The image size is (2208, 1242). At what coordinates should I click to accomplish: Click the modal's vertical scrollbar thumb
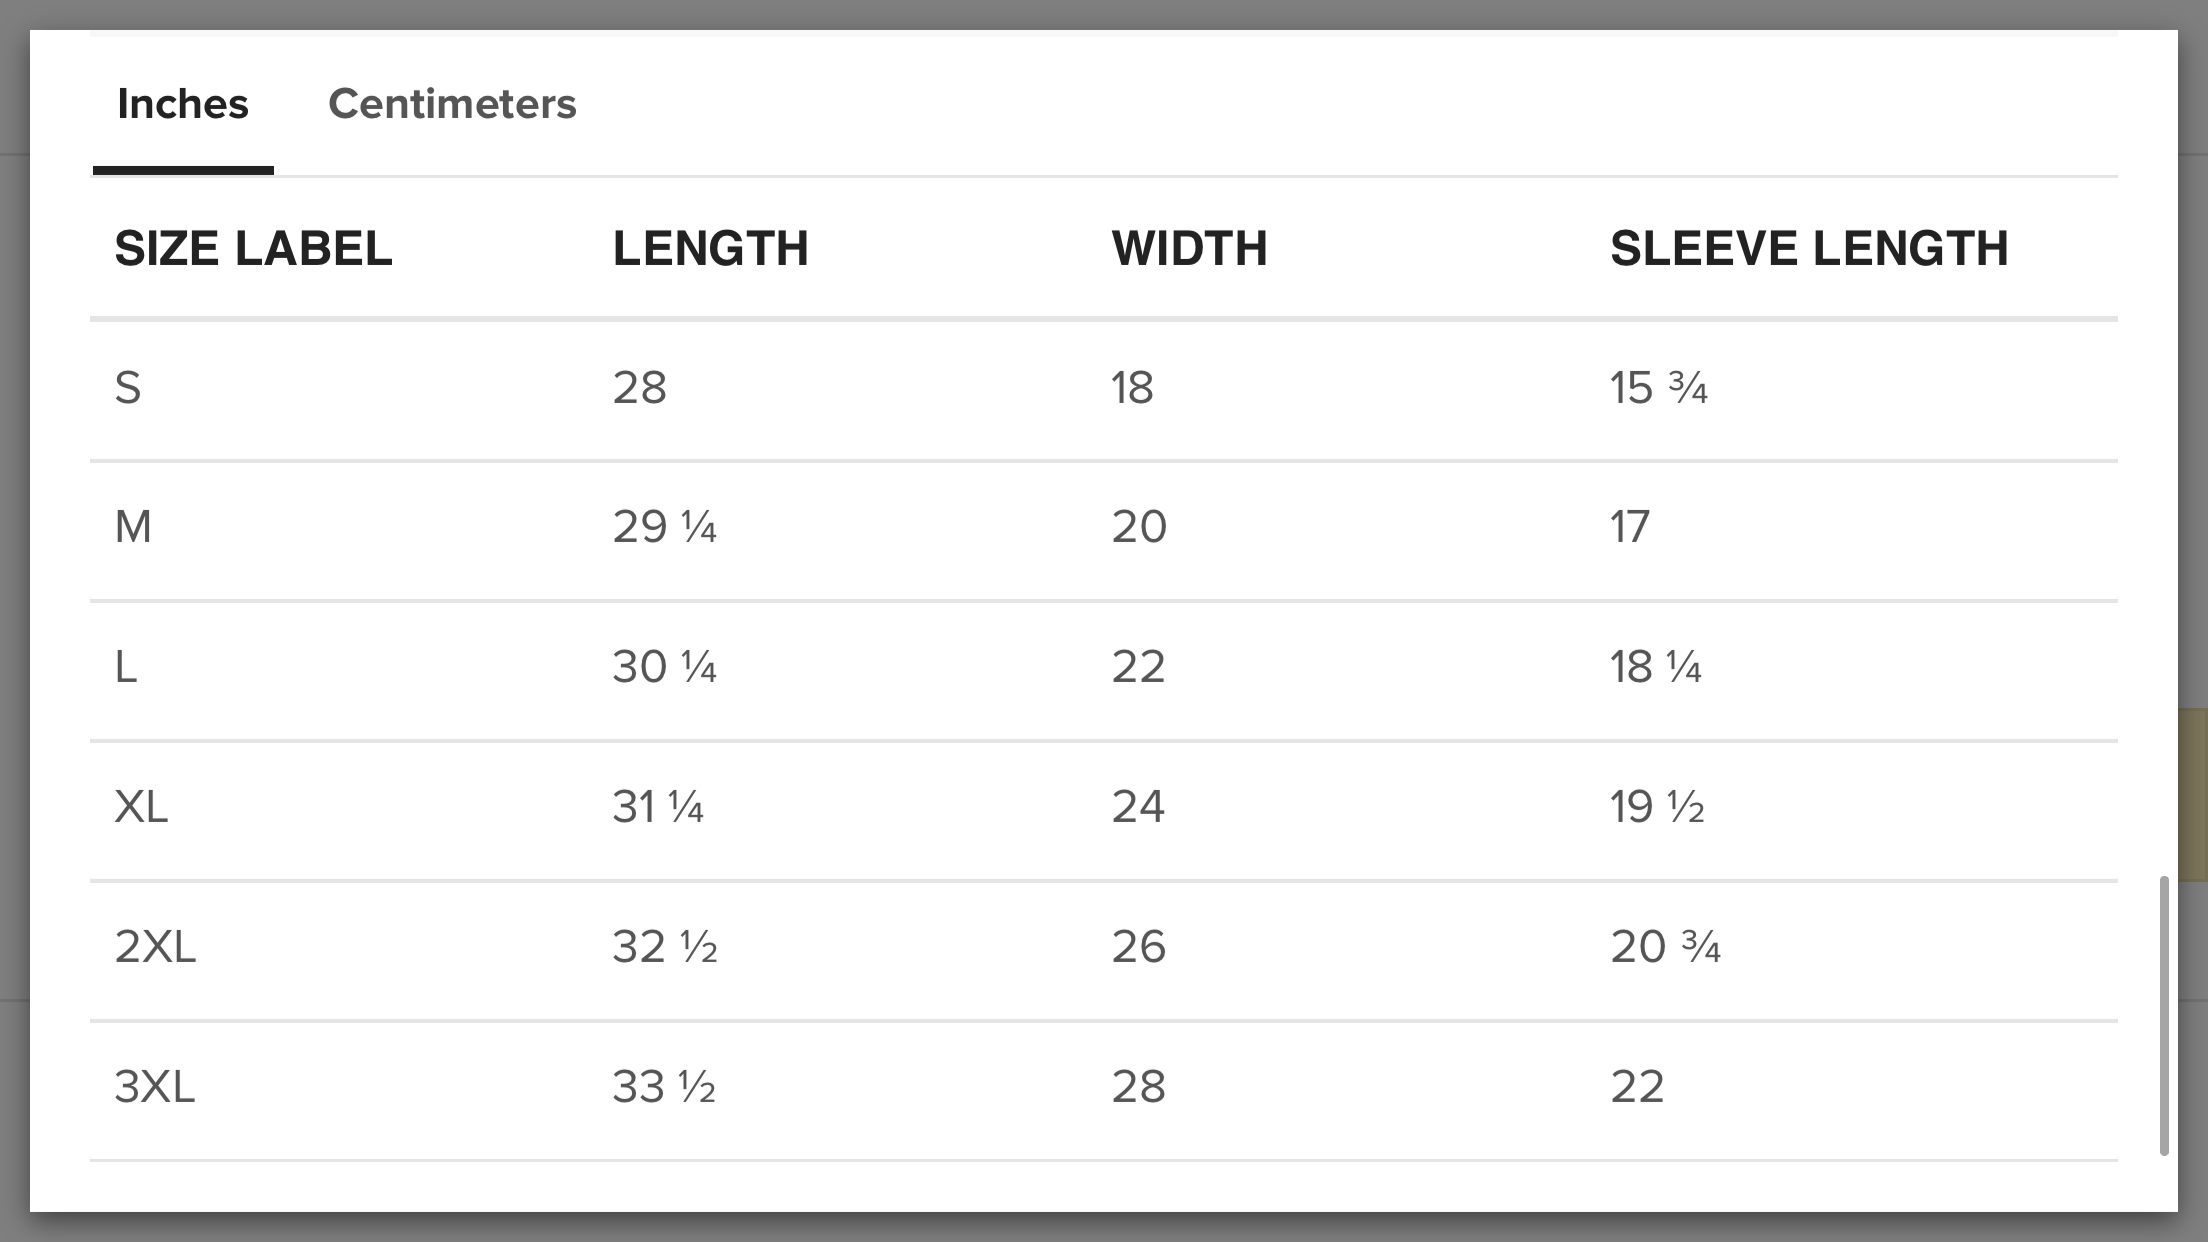coord(2163,1015)
